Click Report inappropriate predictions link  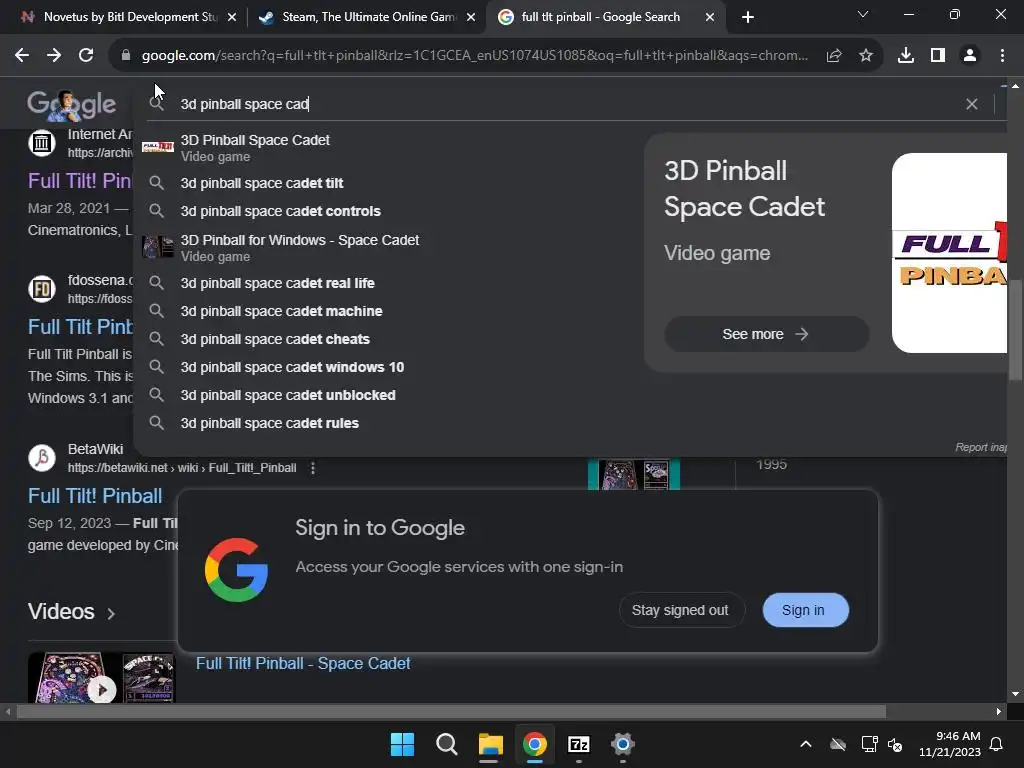(x=980, y=447)
